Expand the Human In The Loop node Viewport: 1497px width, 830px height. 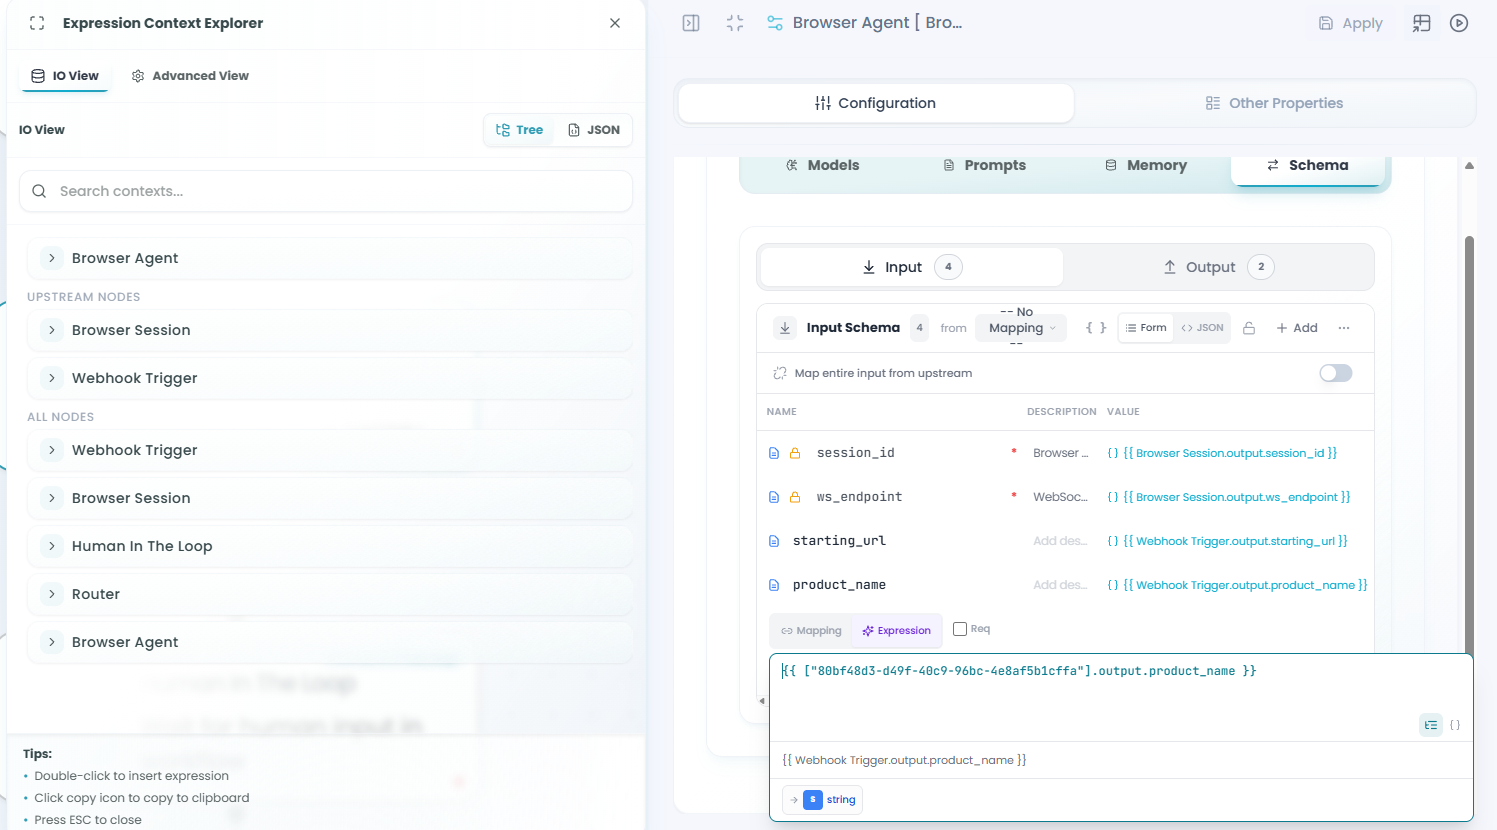52,546
